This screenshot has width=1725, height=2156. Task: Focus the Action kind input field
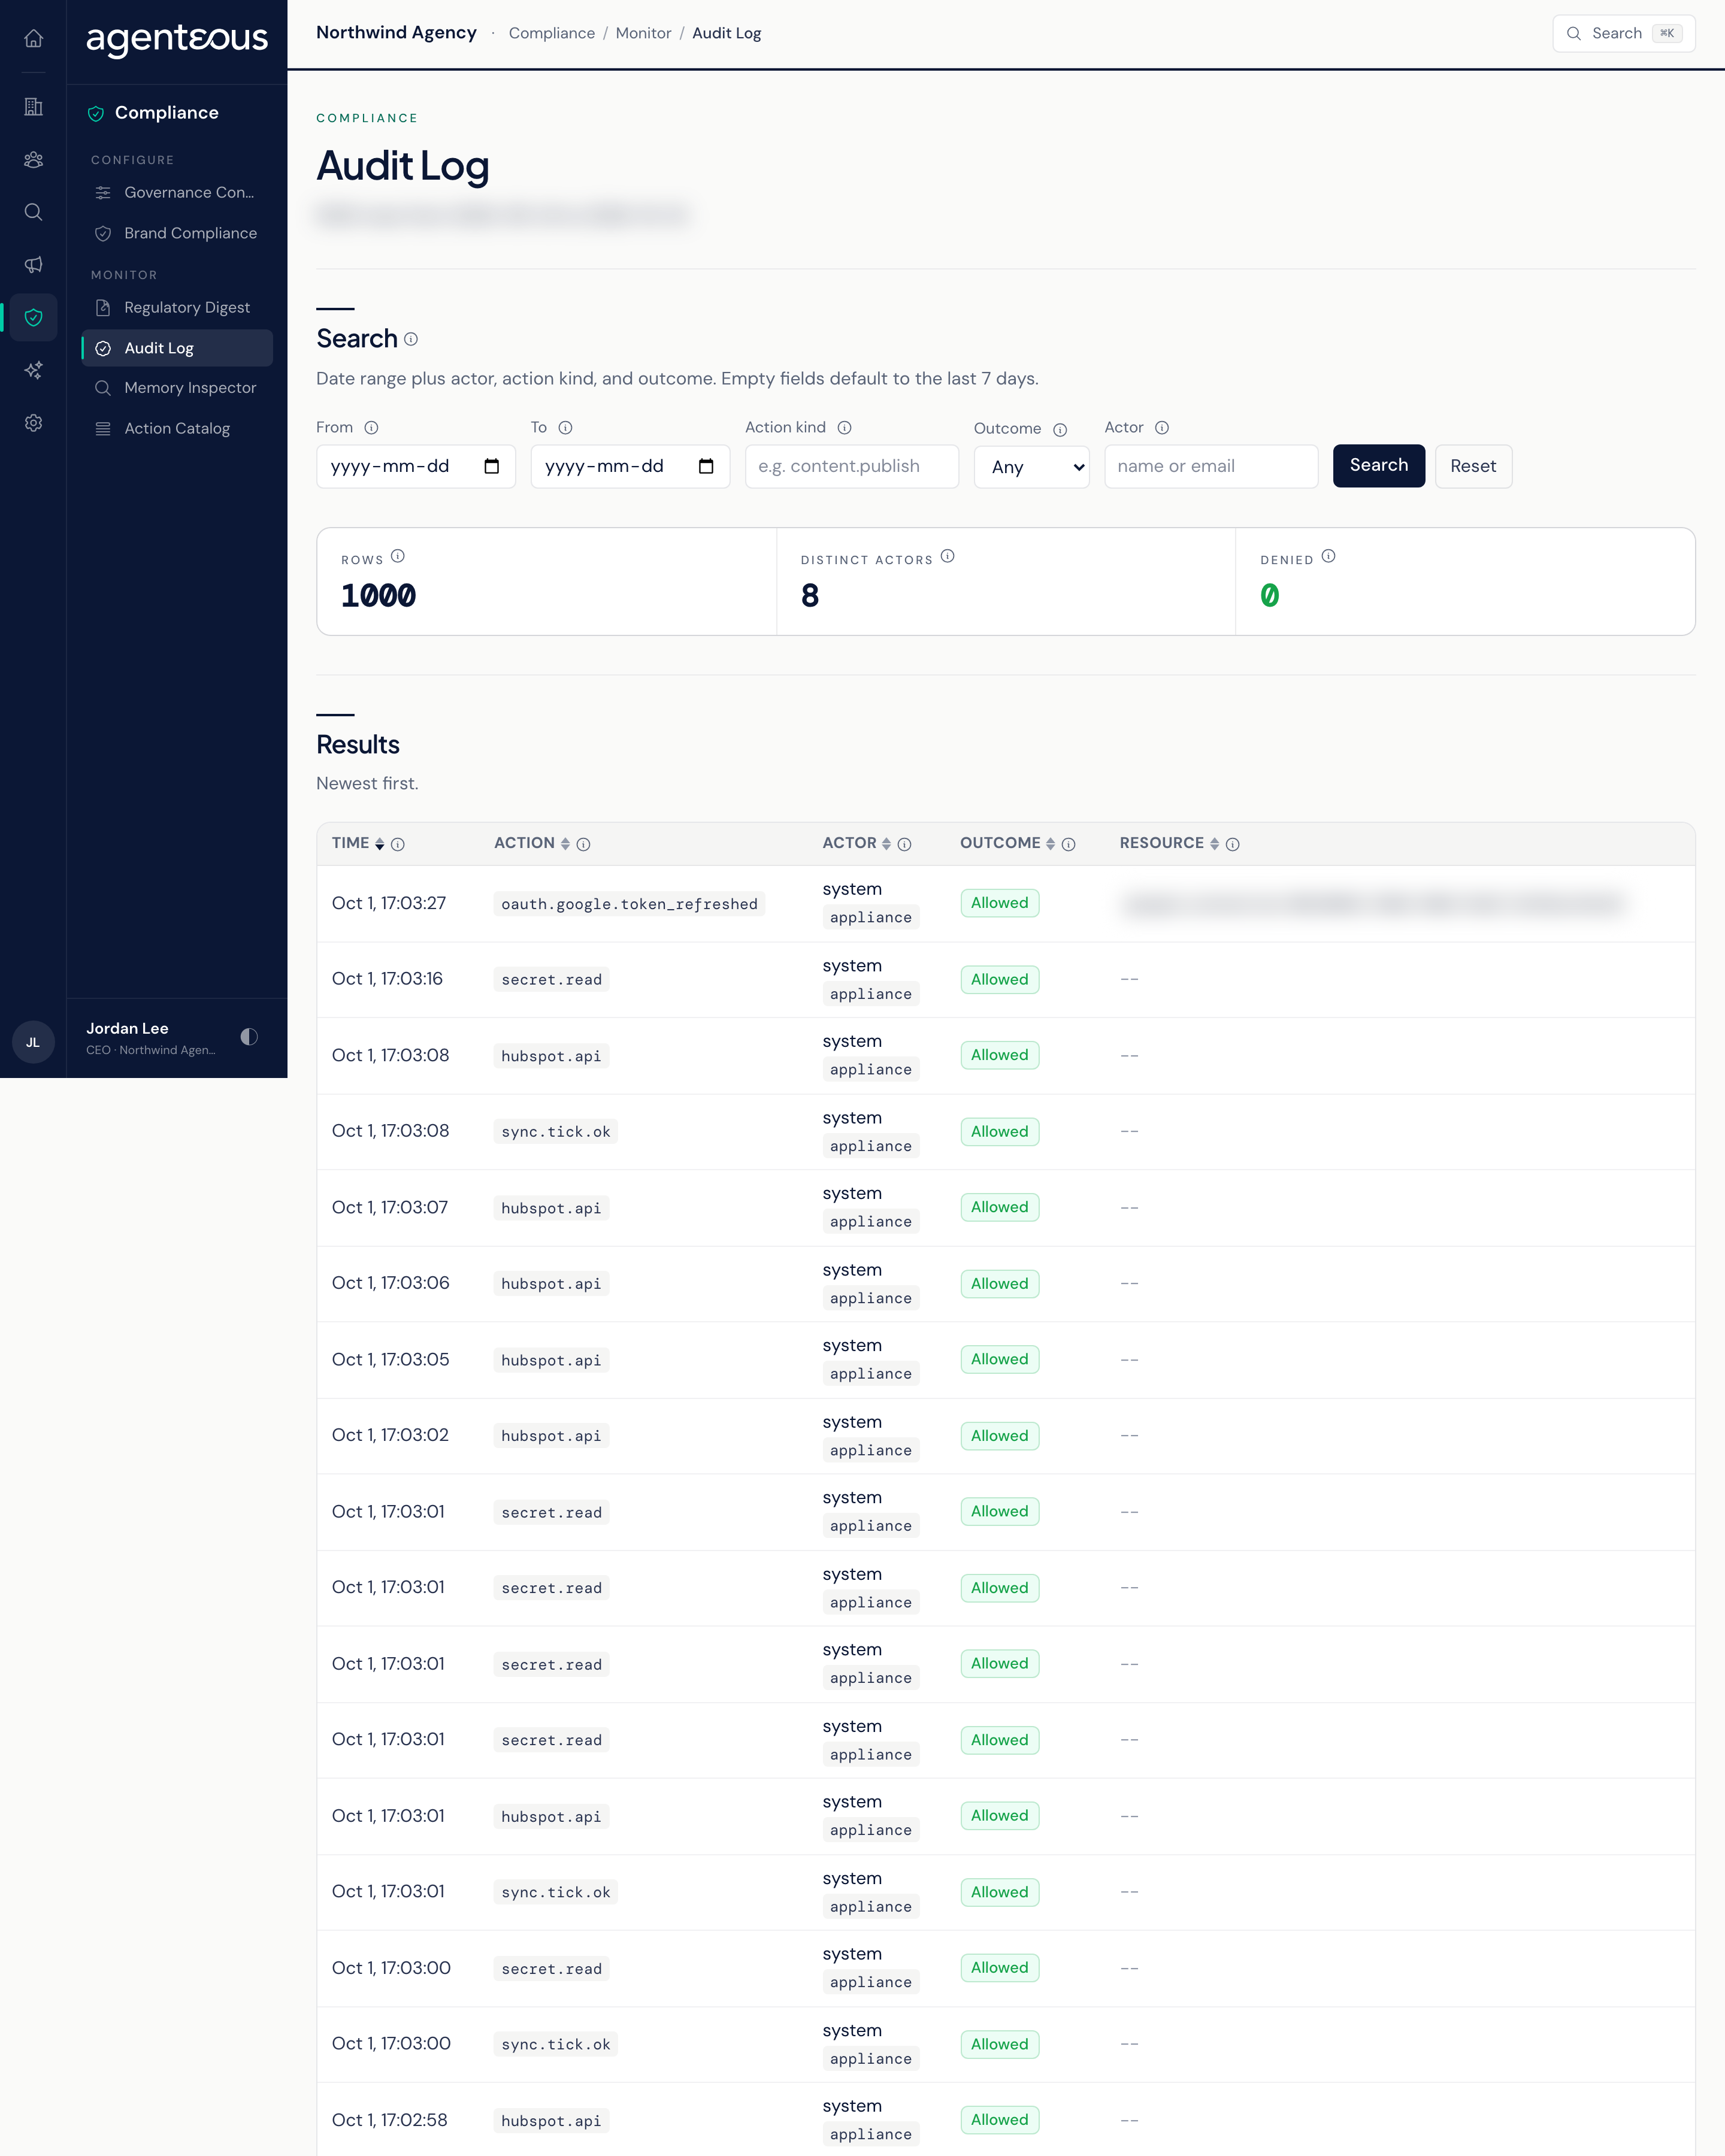point(851,466)
